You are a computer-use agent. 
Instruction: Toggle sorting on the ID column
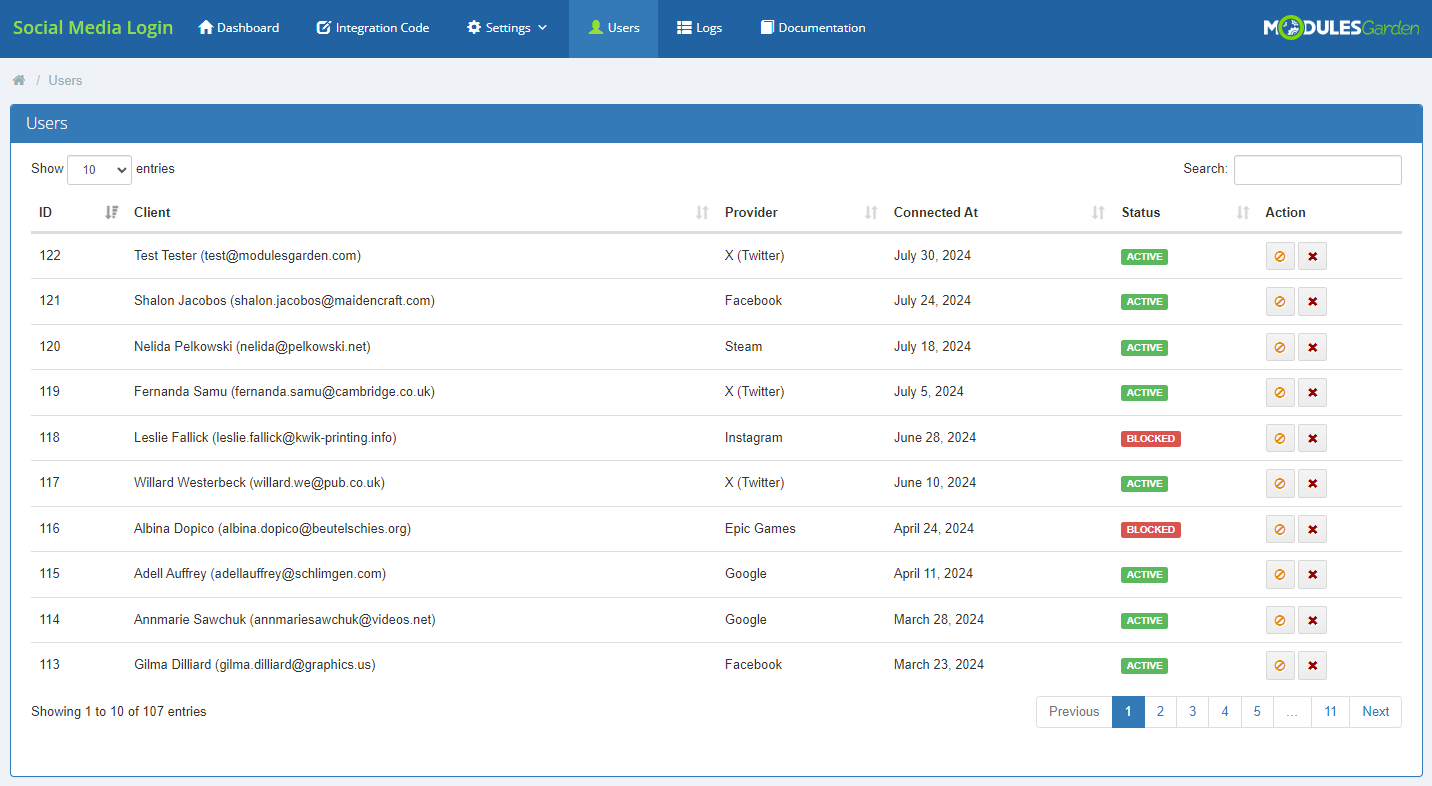point(112,212)
